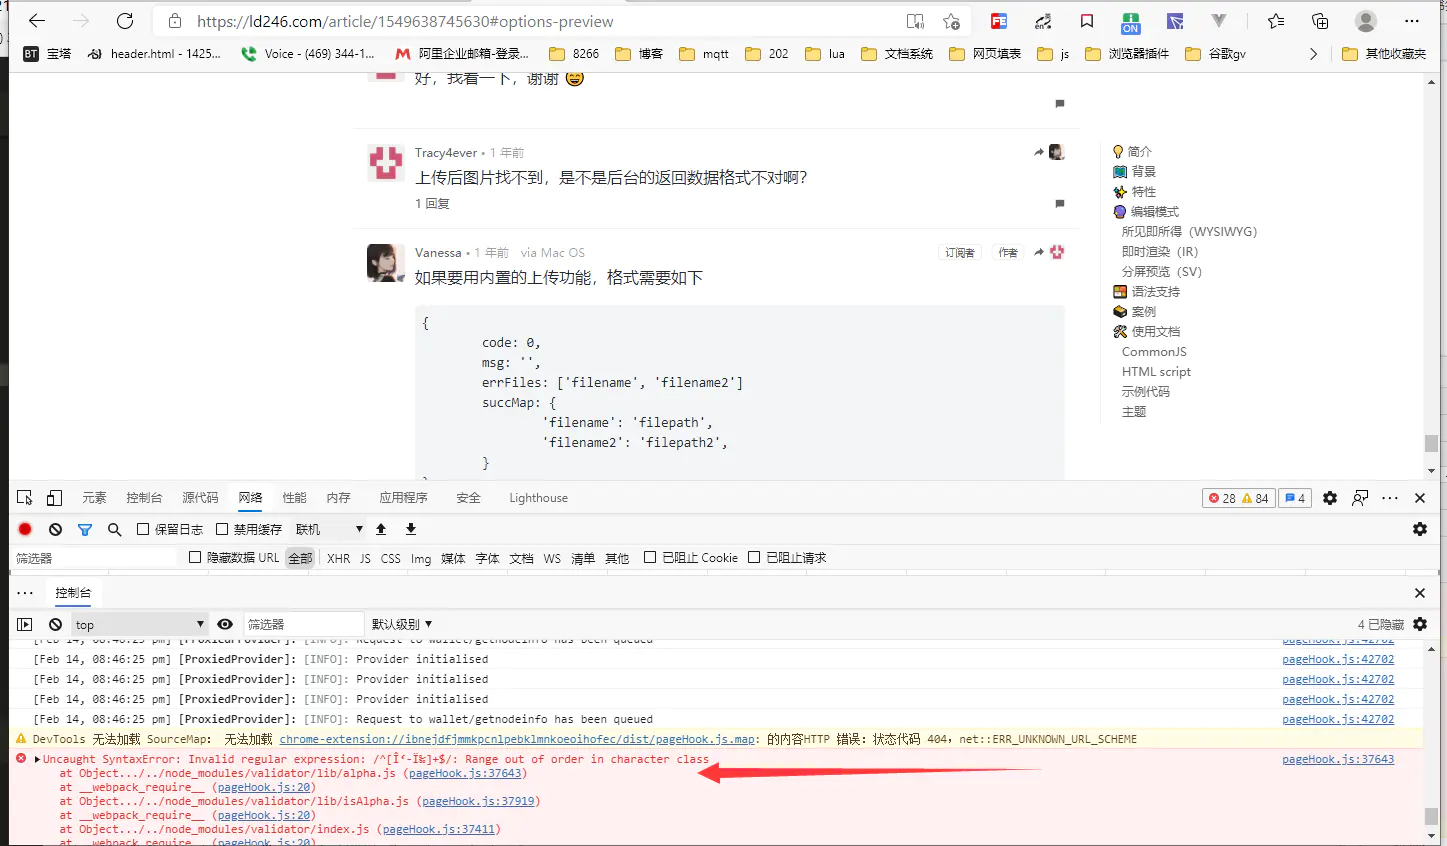Click the 4 已隐藏 hidden messages label

(x=1380, y=624)
